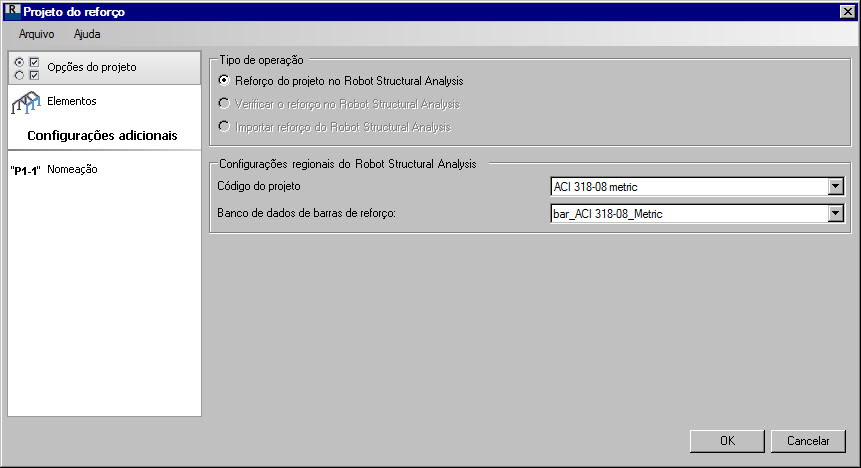Expand the Banco de dados de barras dropdown arrow
Screen dimensions: 861x468
click(835, 213)
